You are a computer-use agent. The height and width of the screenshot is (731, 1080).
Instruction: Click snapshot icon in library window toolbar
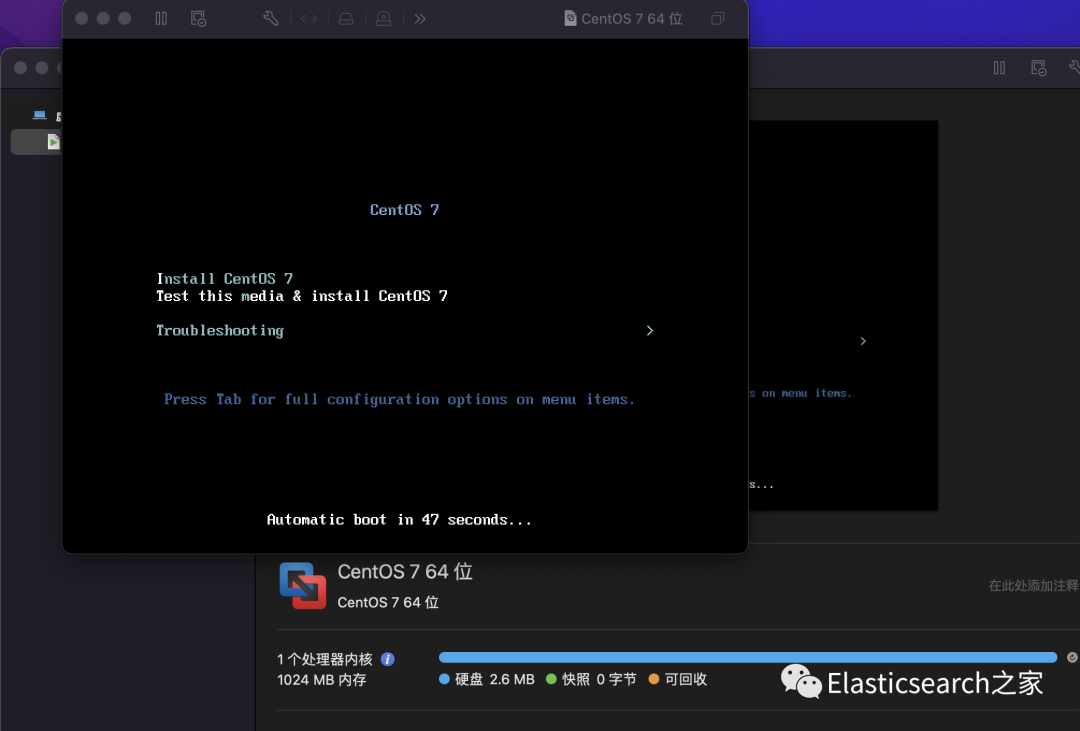1039,68
